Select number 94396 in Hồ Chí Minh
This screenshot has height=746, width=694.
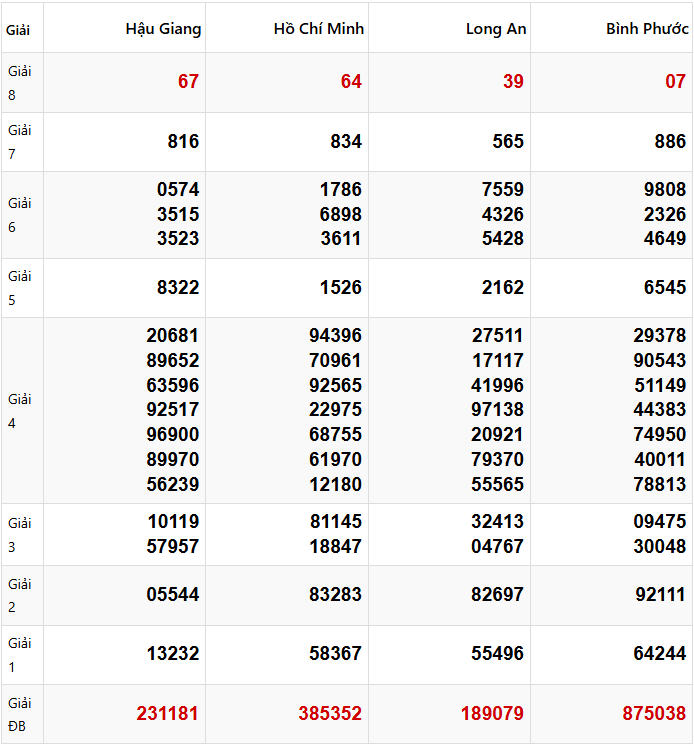(335, 335)
